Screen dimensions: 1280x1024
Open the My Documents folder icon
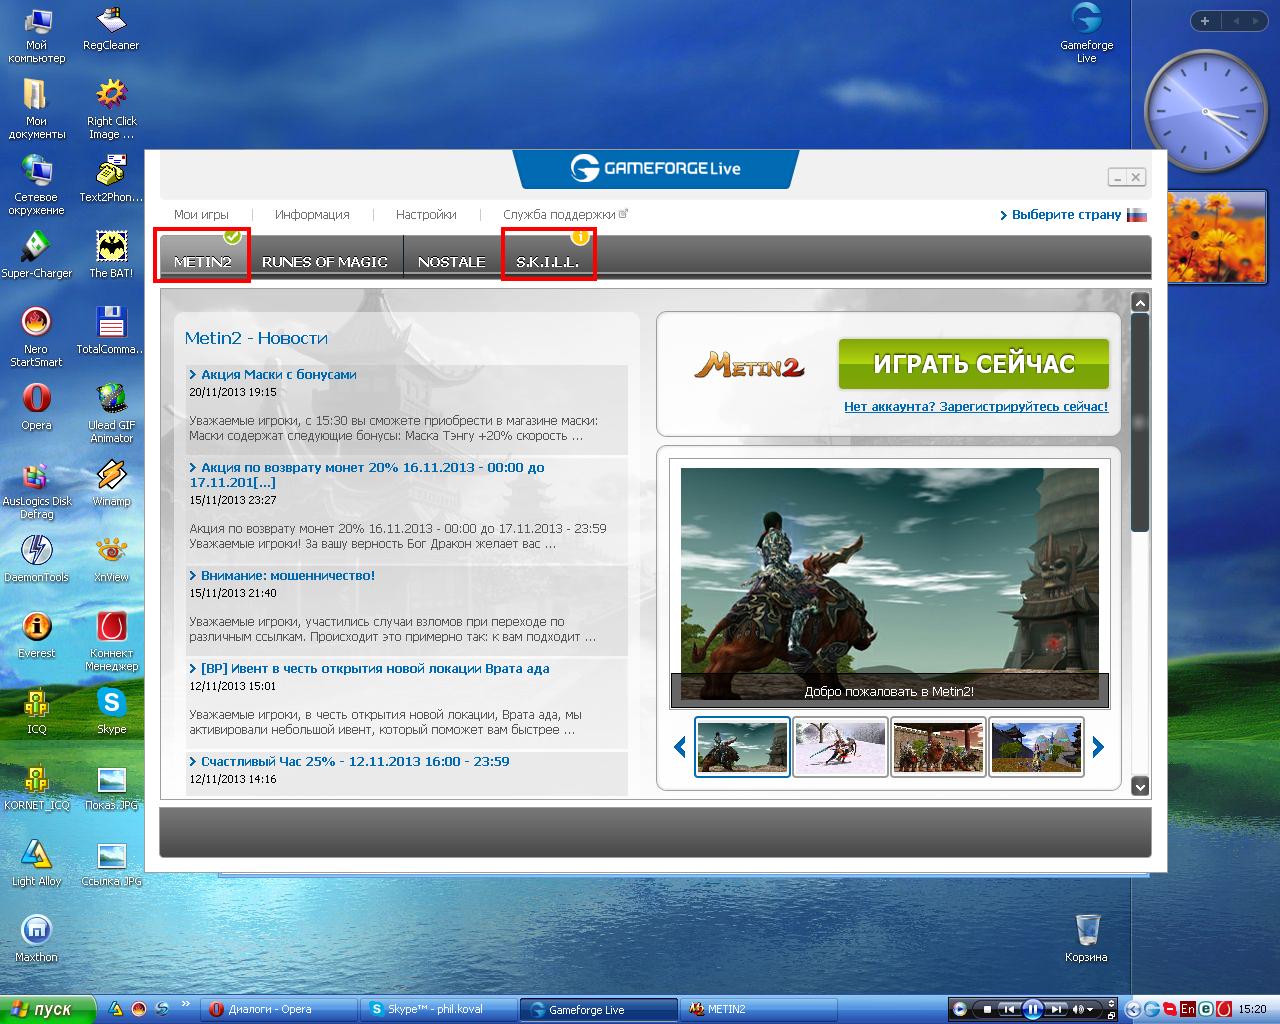pyautogui.click(x=36, y=110)
